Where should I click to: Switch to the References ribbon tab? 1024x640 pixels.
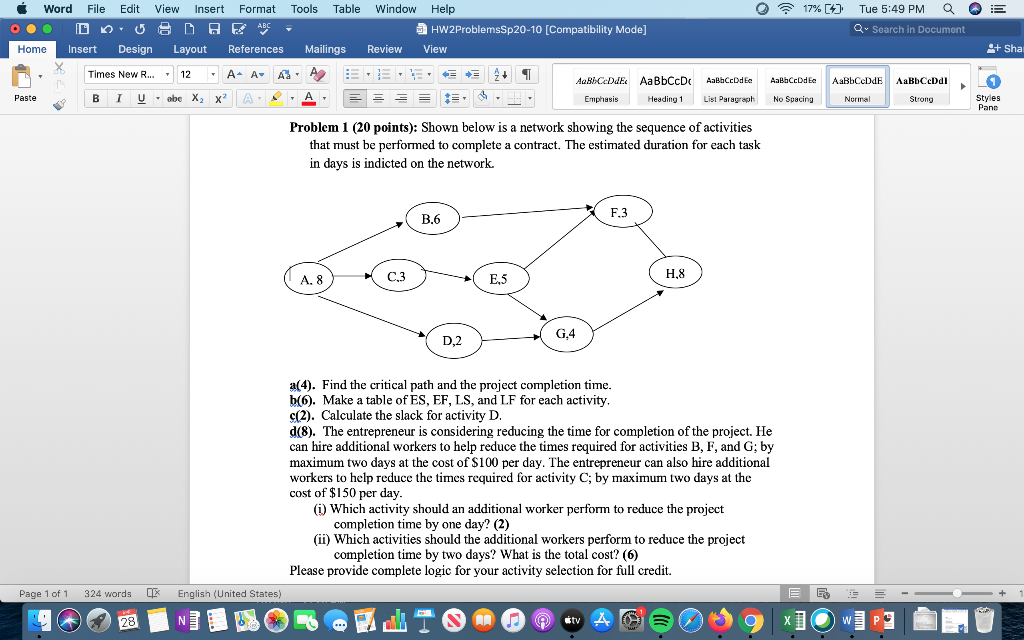pyautogui.click(x=255, y=49)
